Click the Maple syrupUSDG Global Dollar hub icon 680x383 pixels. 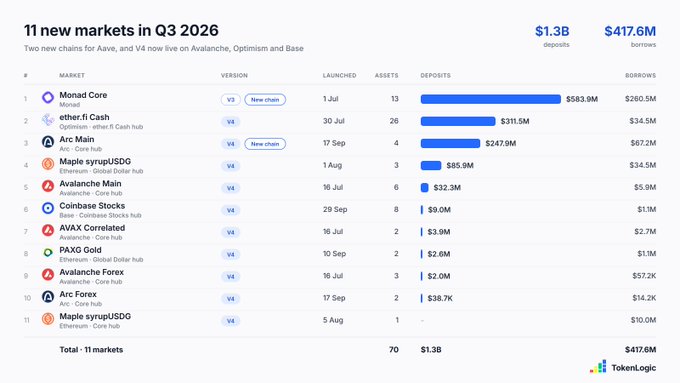pyautogui.click(x=48, y=164)
